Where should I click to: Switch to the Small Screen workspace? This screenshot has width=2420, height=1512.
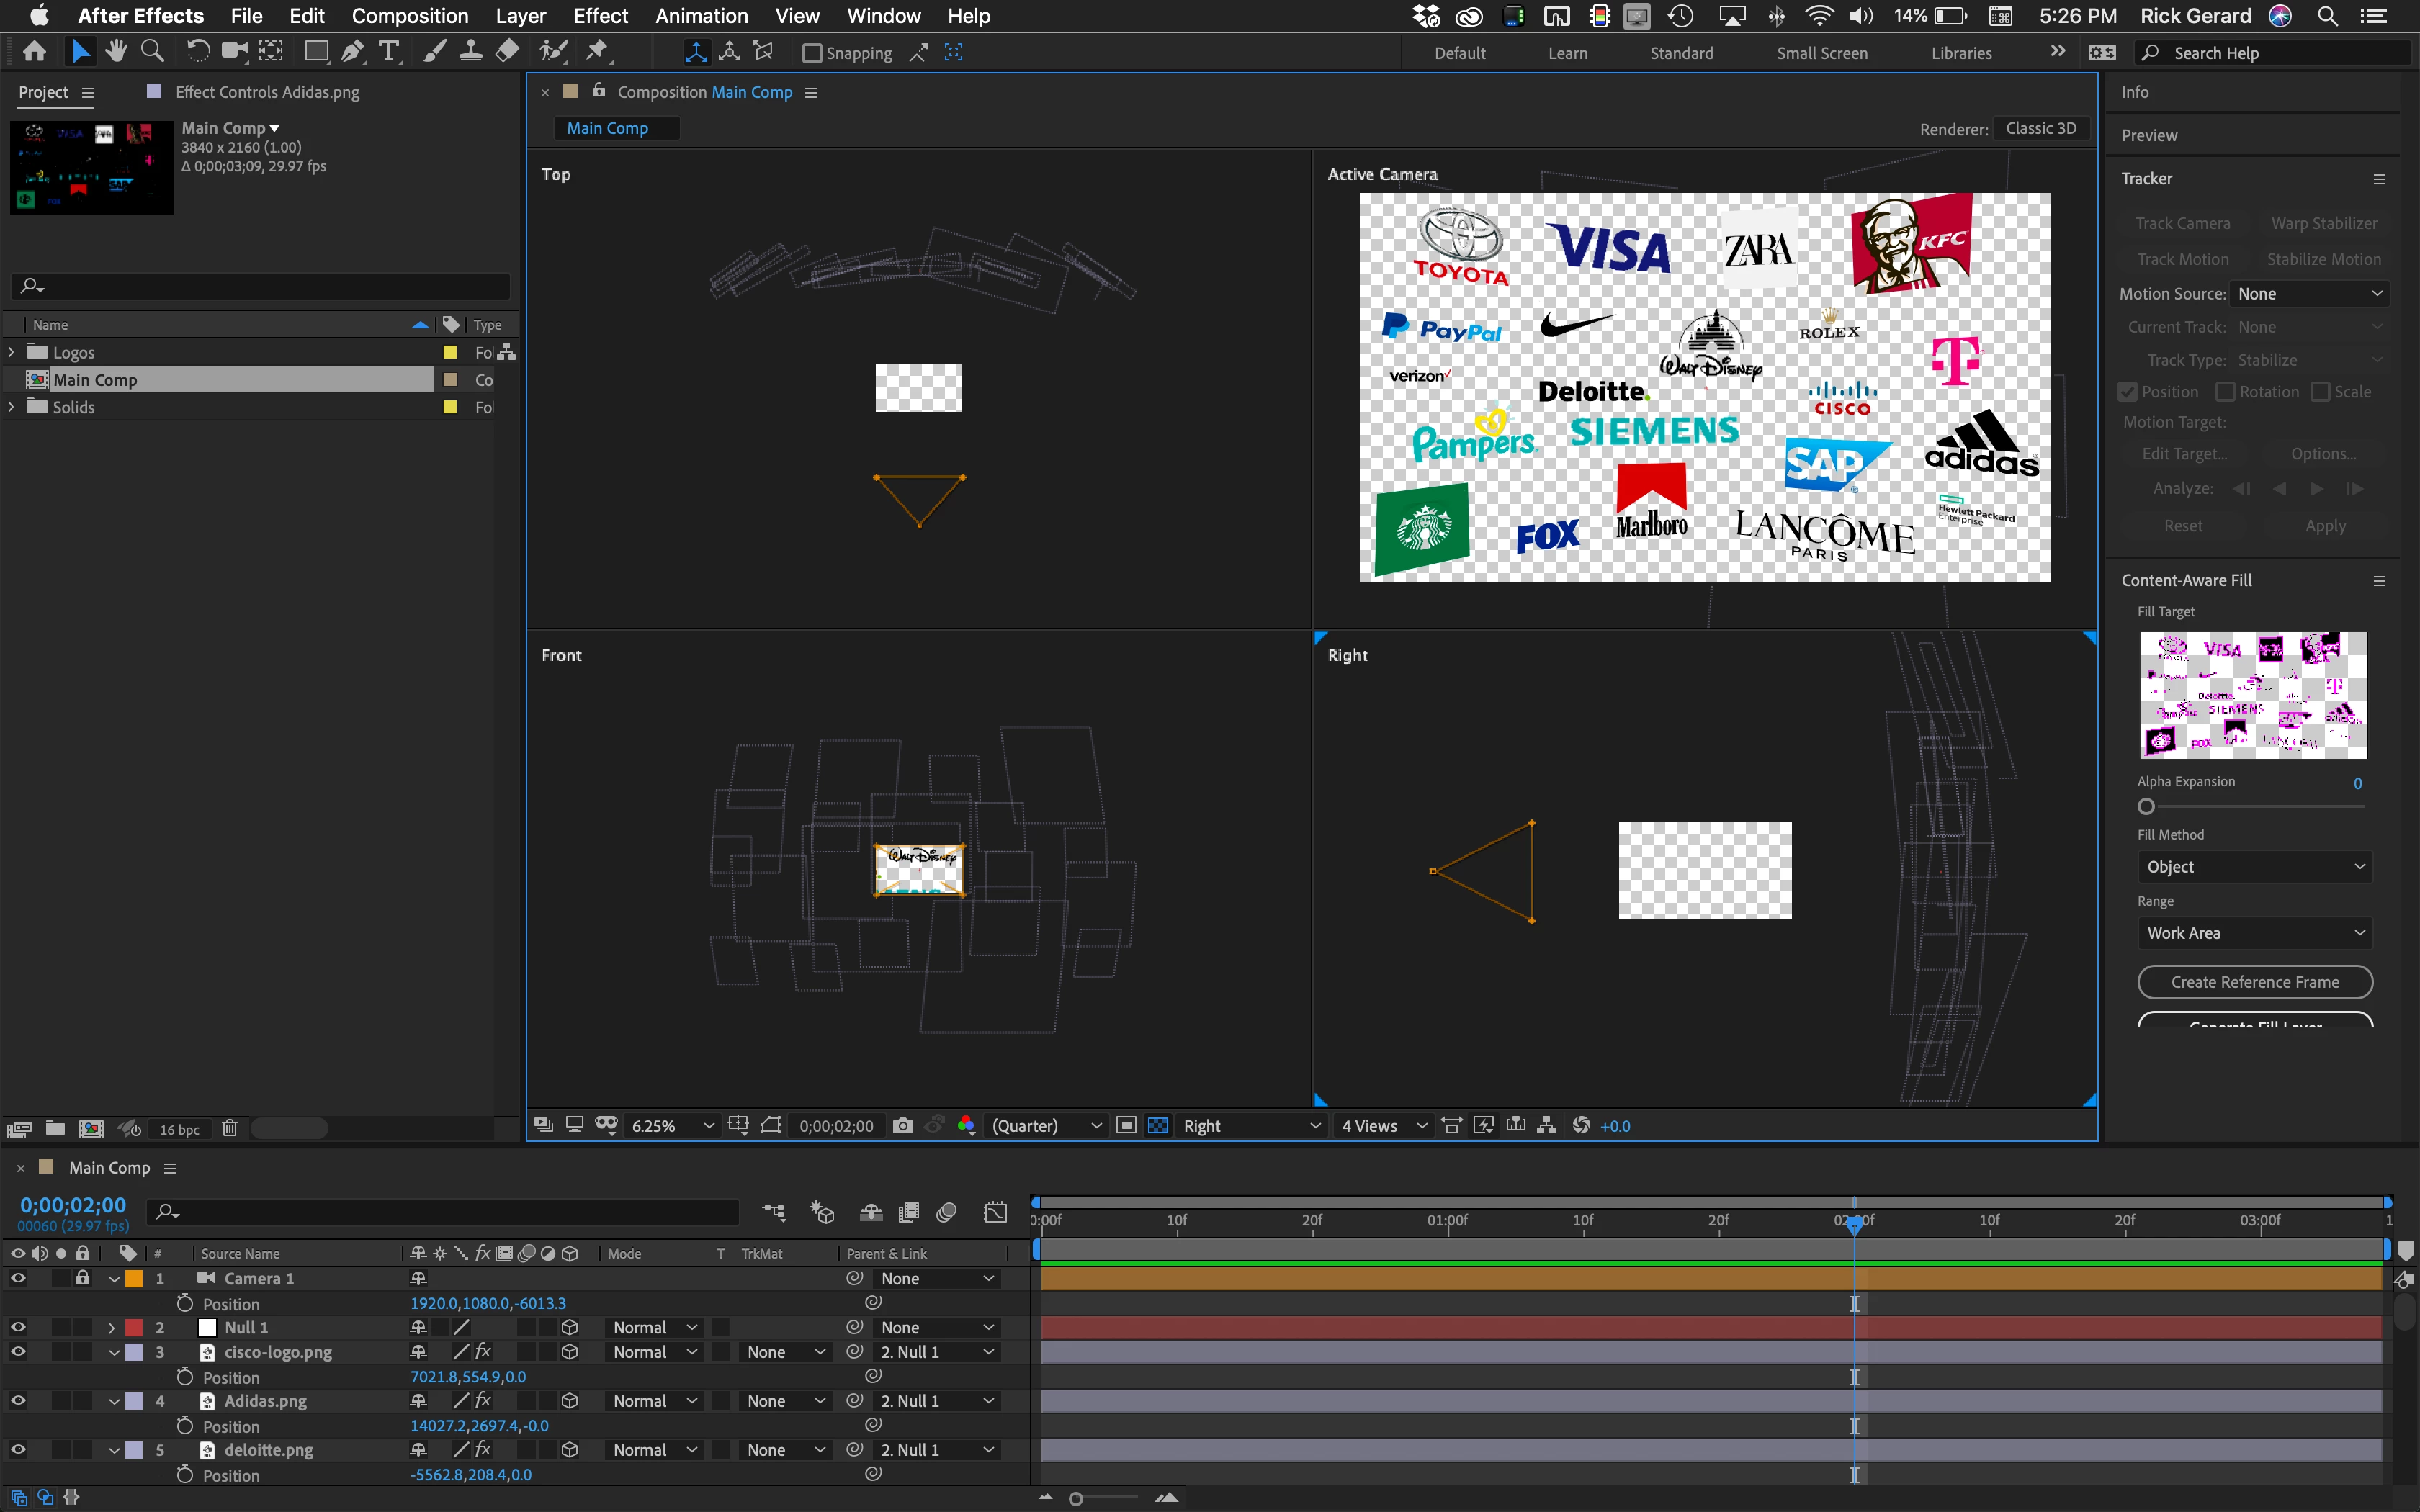pos(1821,53)
